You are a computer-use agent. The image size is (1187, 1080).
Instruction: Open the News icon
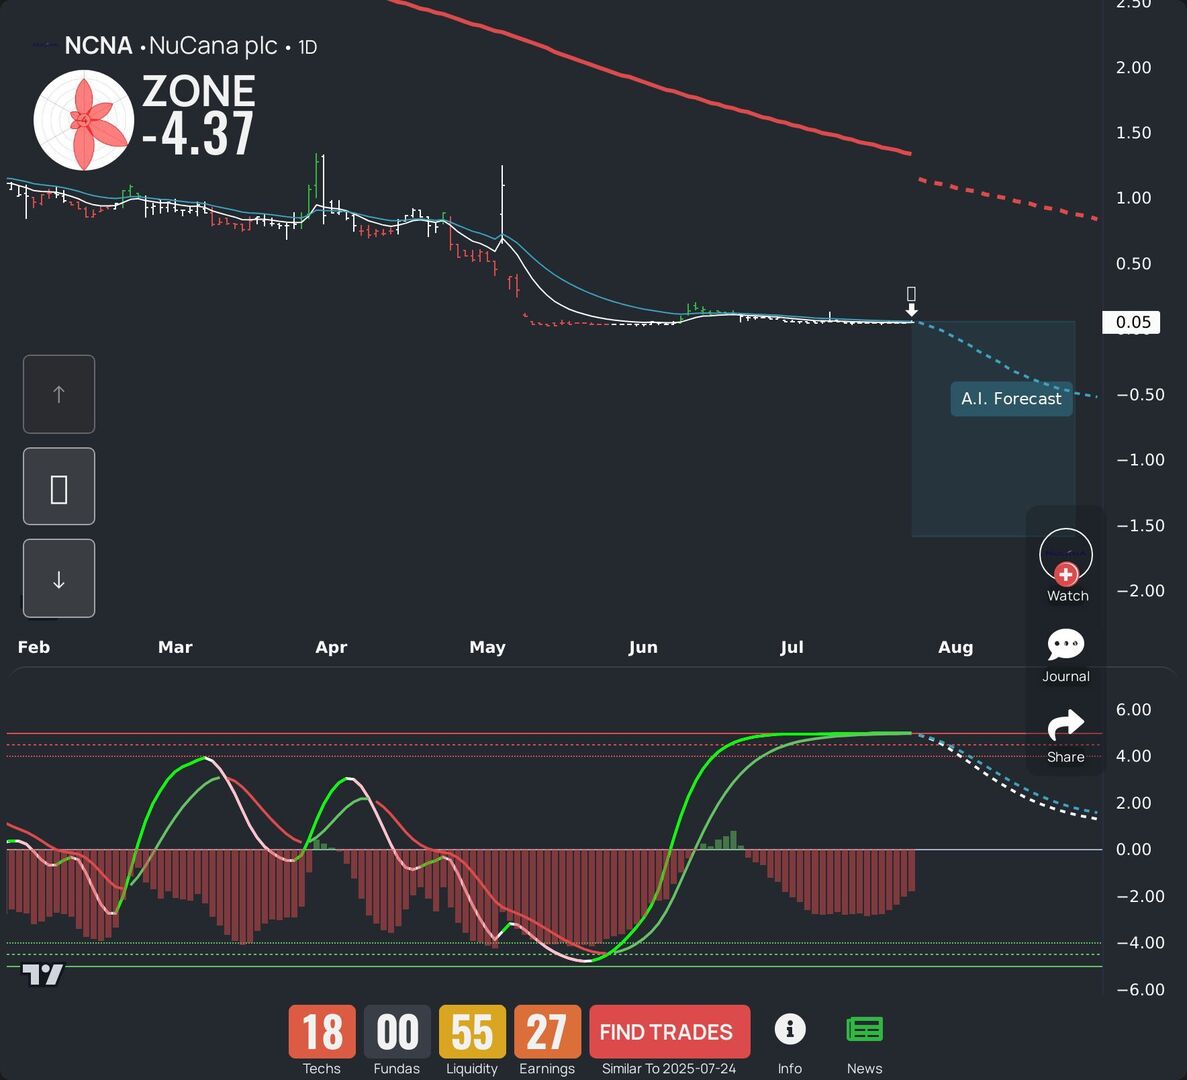click(x=864, y=1029)
